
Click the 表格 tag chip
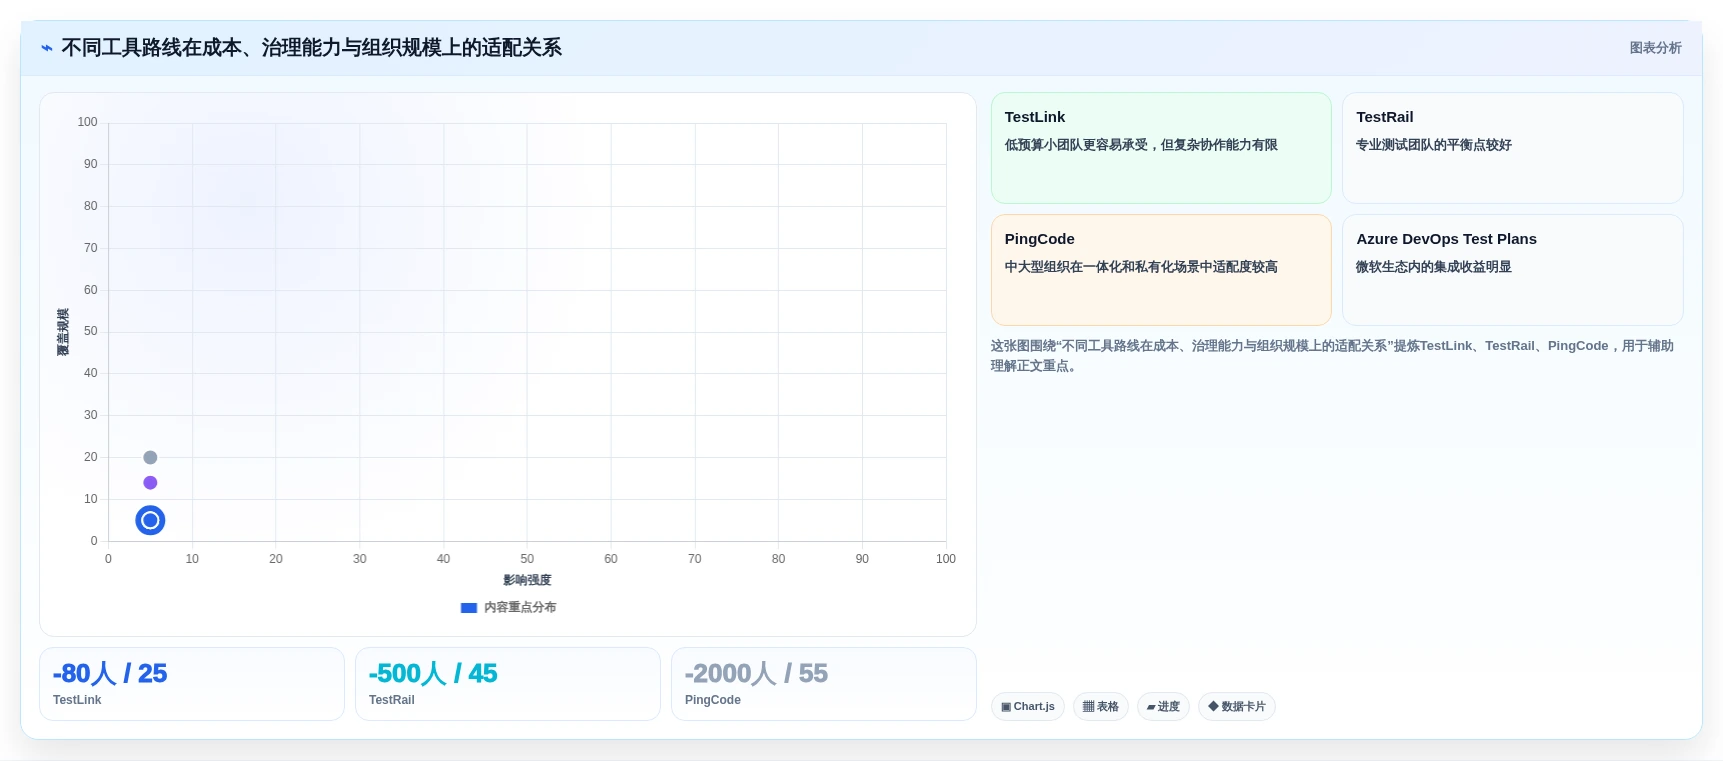pyautogui.click(x=1101, y=706)
